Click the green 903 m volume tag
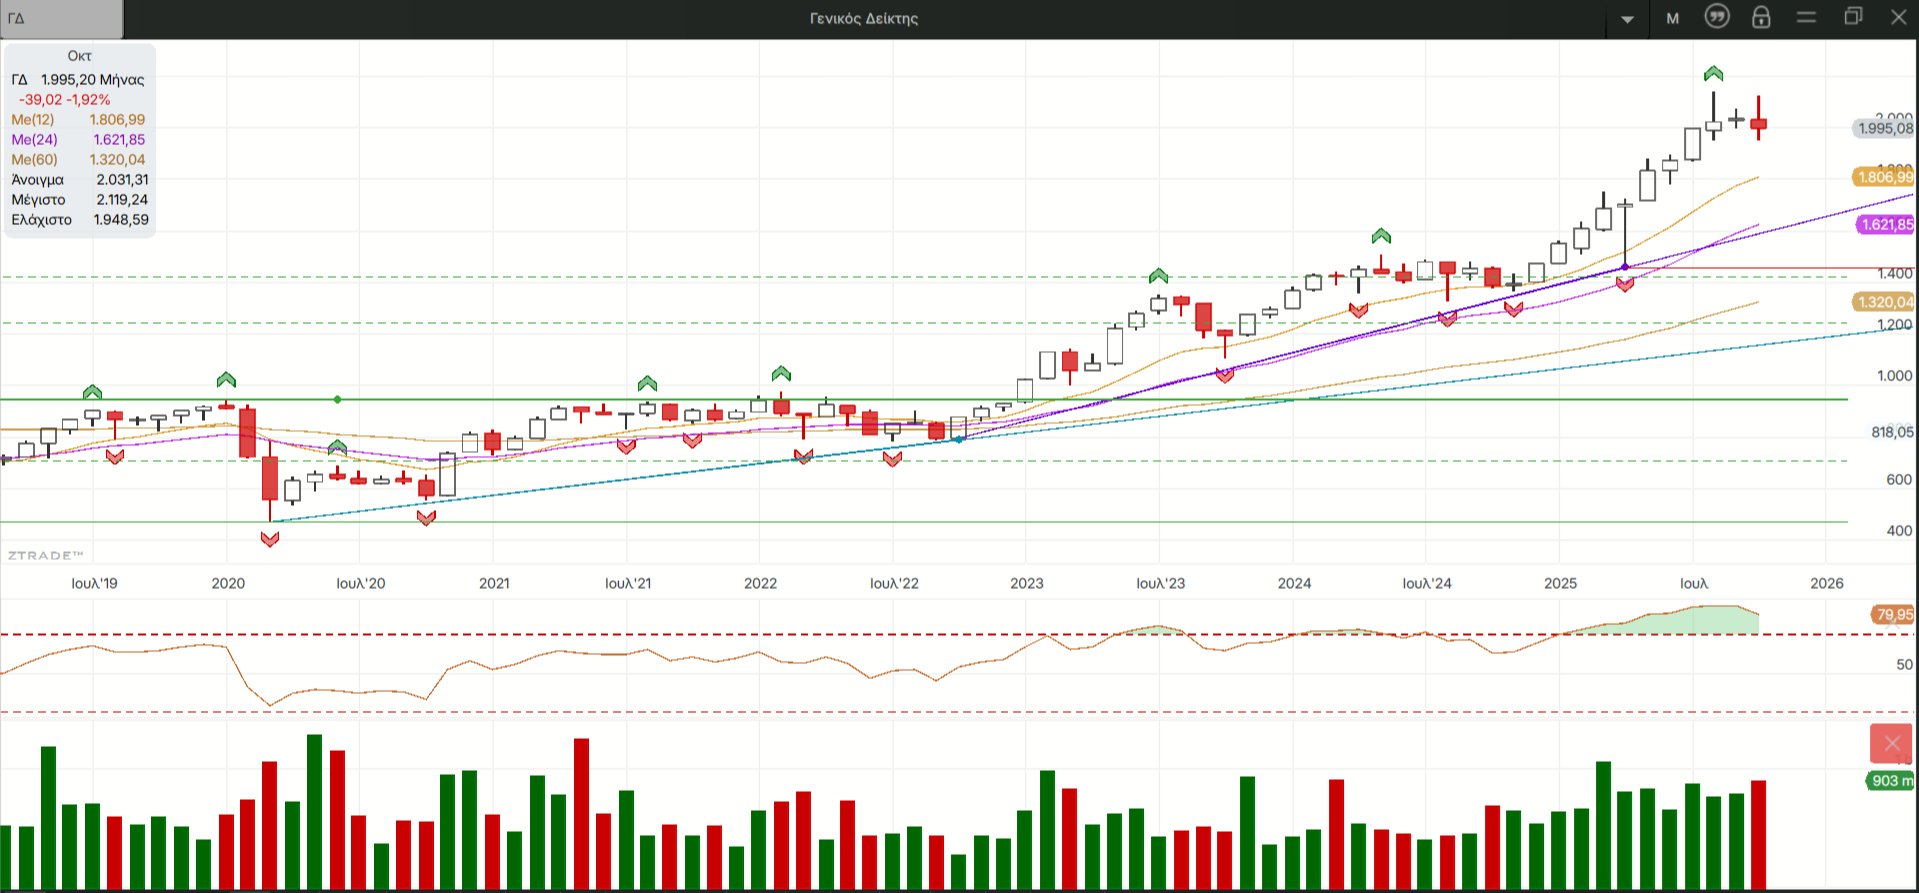 [1891, 781]
